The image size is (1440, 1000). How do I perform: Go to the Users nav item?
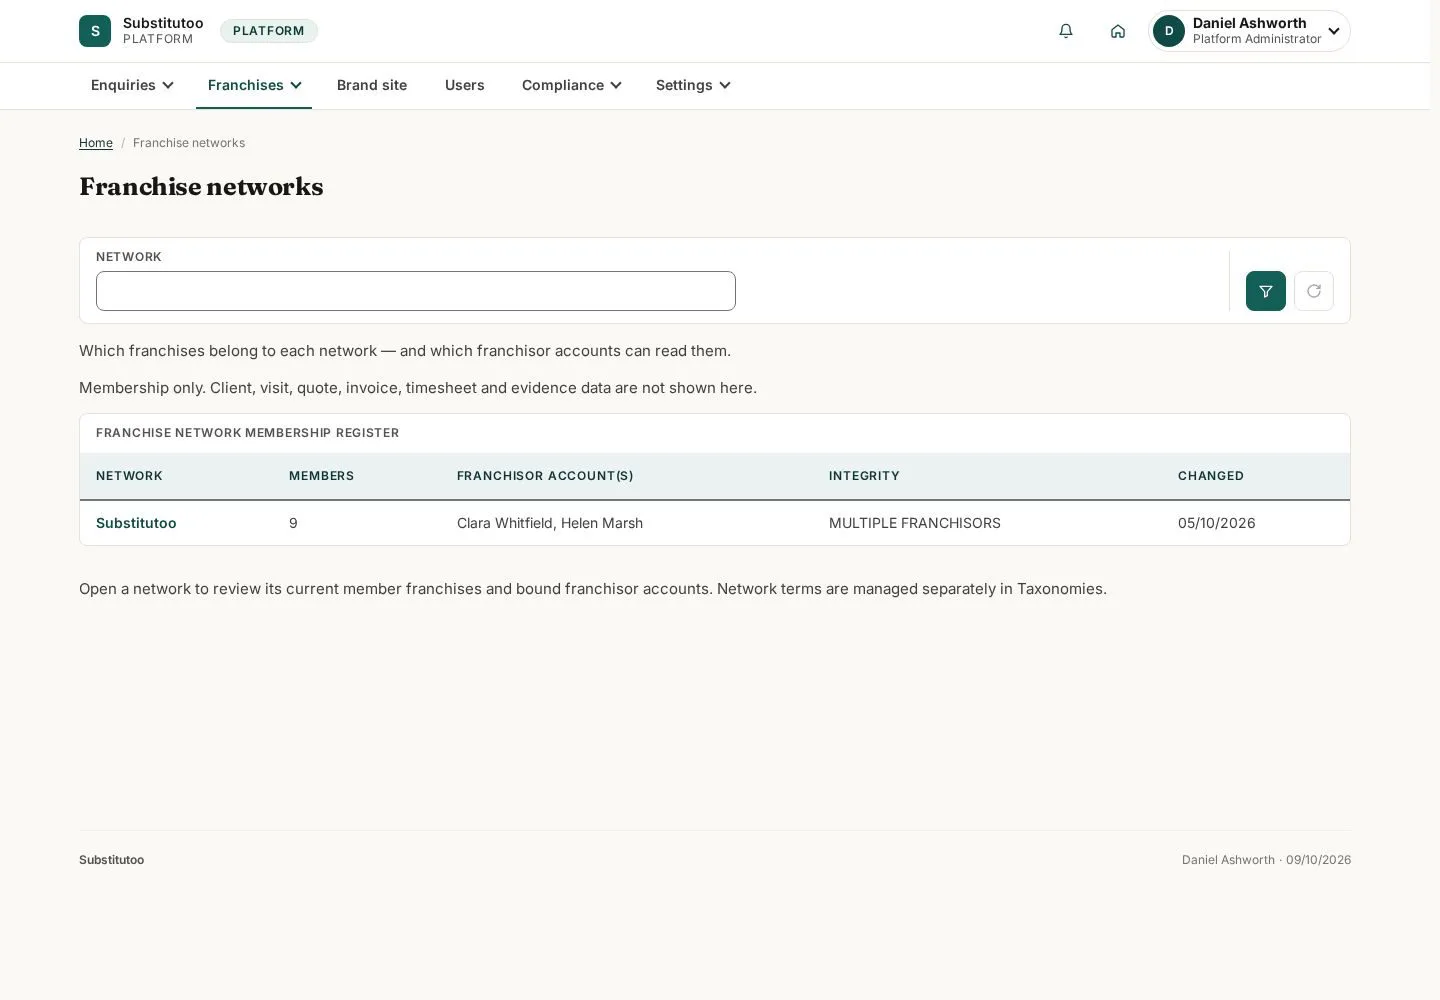[x=465, y=85]
